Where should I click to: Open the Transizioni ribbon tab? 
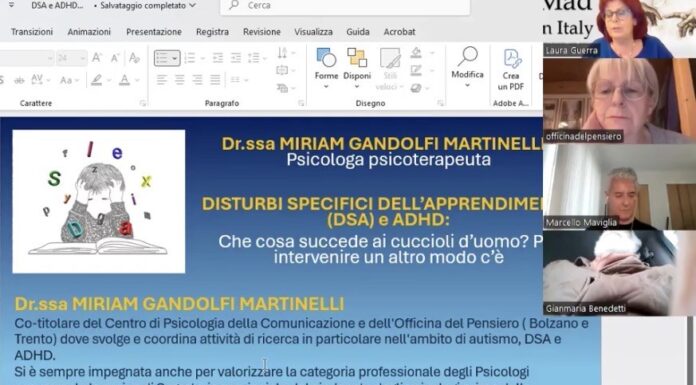pyautogui.click(x=32, y=32)
